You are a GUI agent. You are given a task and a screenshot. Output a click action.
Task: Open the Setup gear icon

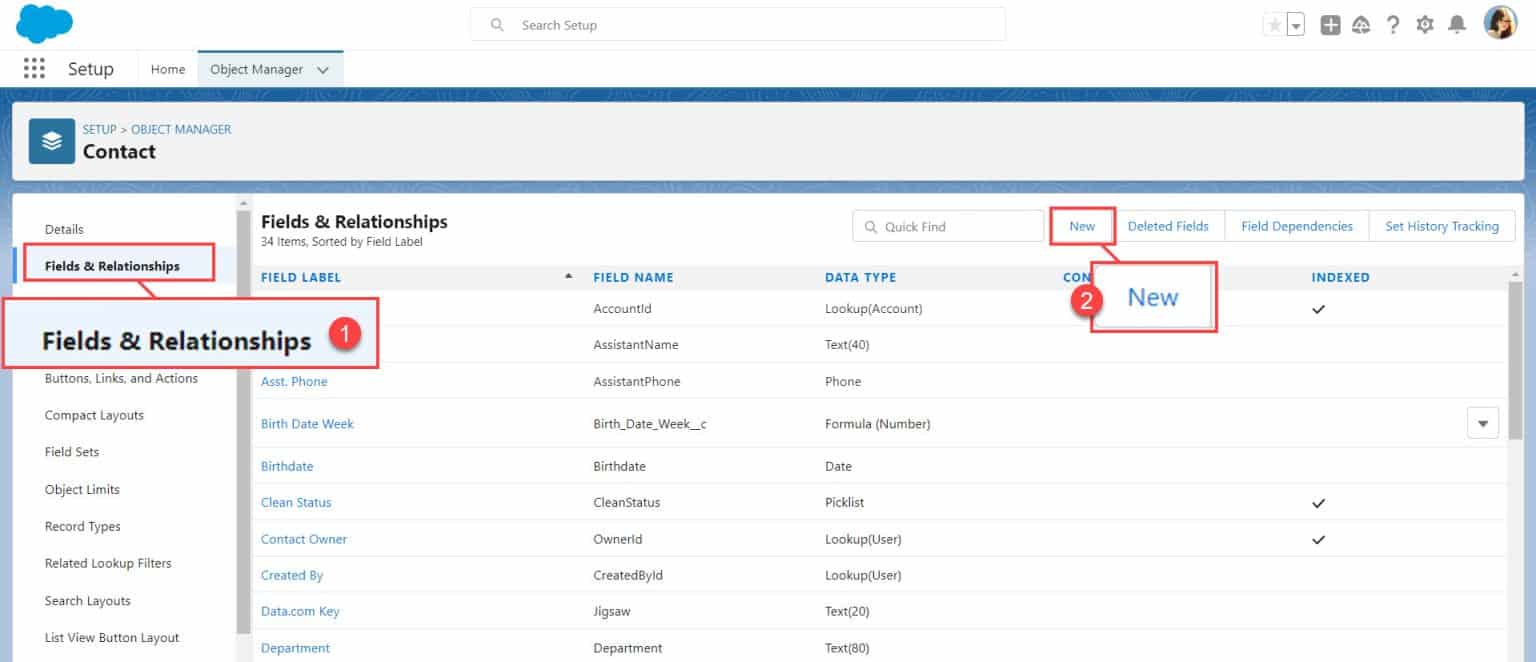(1425, 26)
